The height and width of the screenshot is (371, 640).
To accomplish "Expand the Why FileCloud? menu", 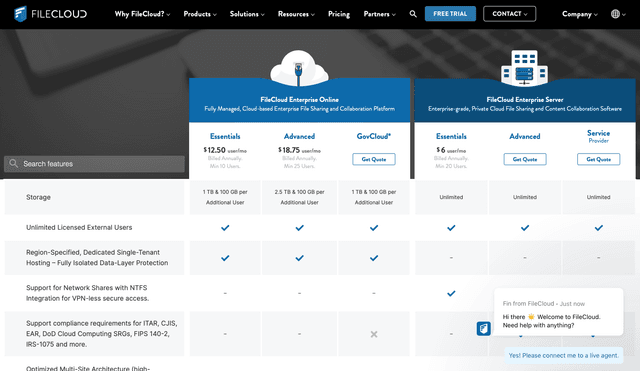I will [x=142, y=14].
